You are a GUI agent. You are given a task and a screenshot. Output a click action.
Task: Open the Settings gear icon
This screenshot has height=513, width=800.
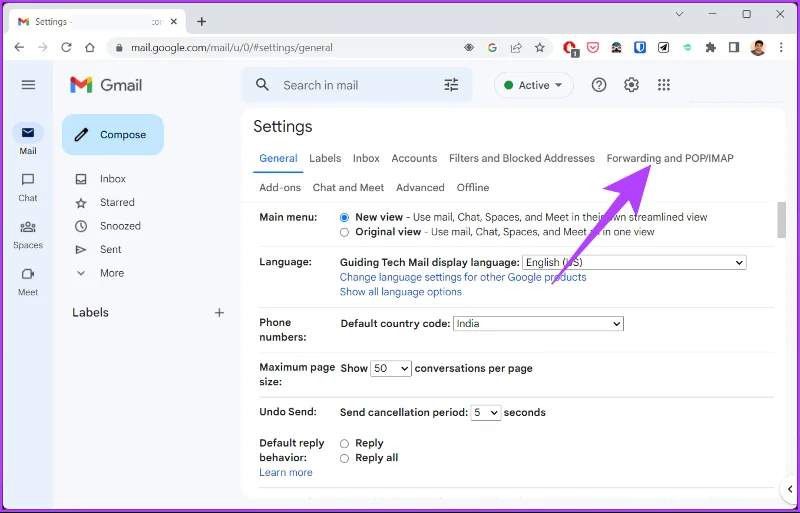pyautogui.click(x=631, y=85)
